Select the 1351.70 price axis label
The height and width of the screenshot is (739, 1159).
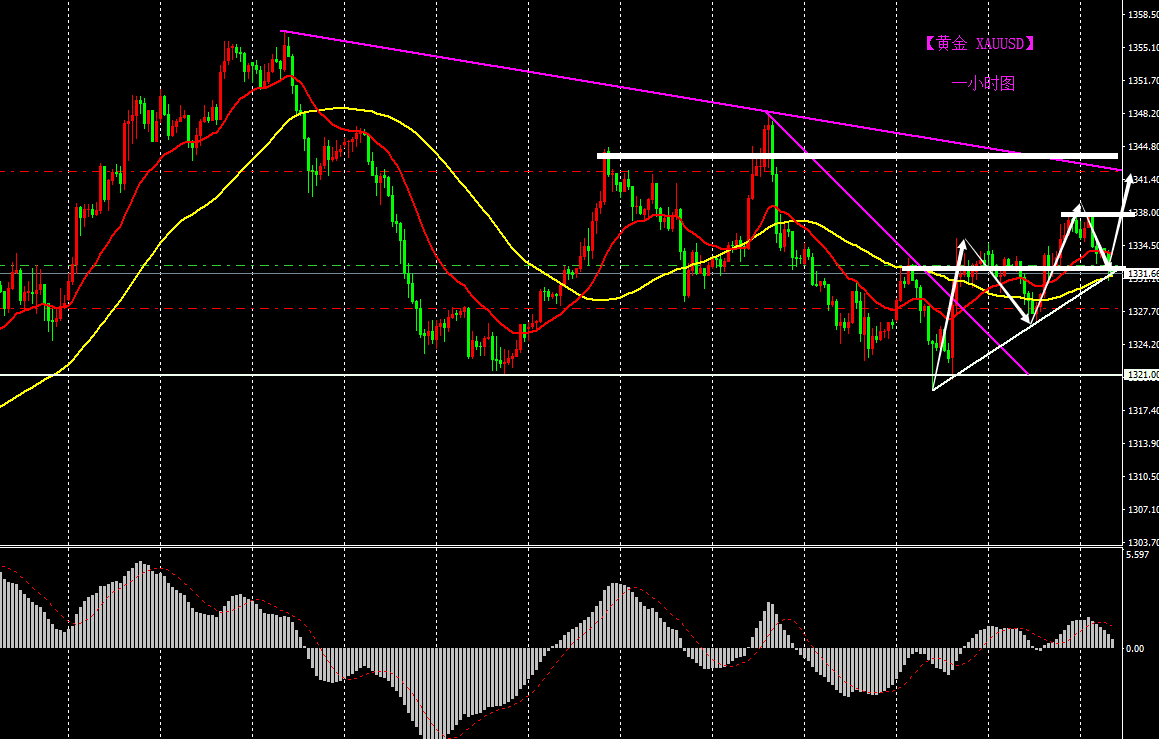1143,81
